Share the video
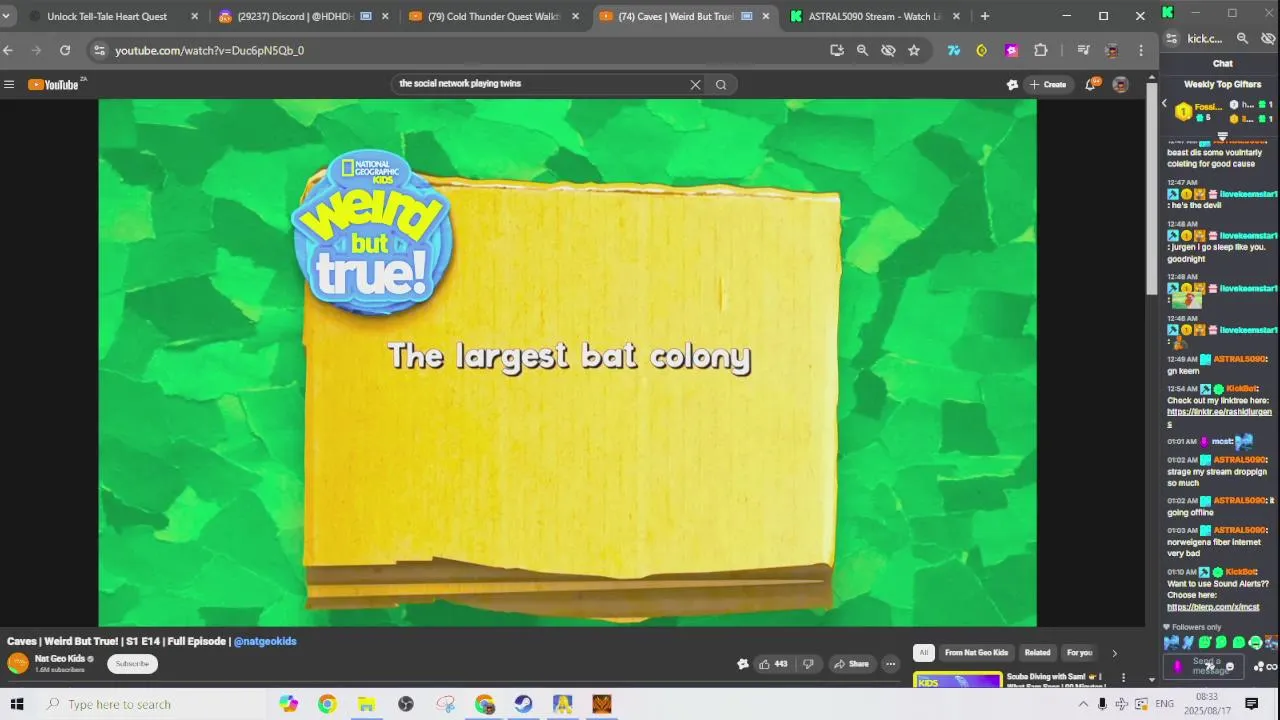 [x=852, y=664]
